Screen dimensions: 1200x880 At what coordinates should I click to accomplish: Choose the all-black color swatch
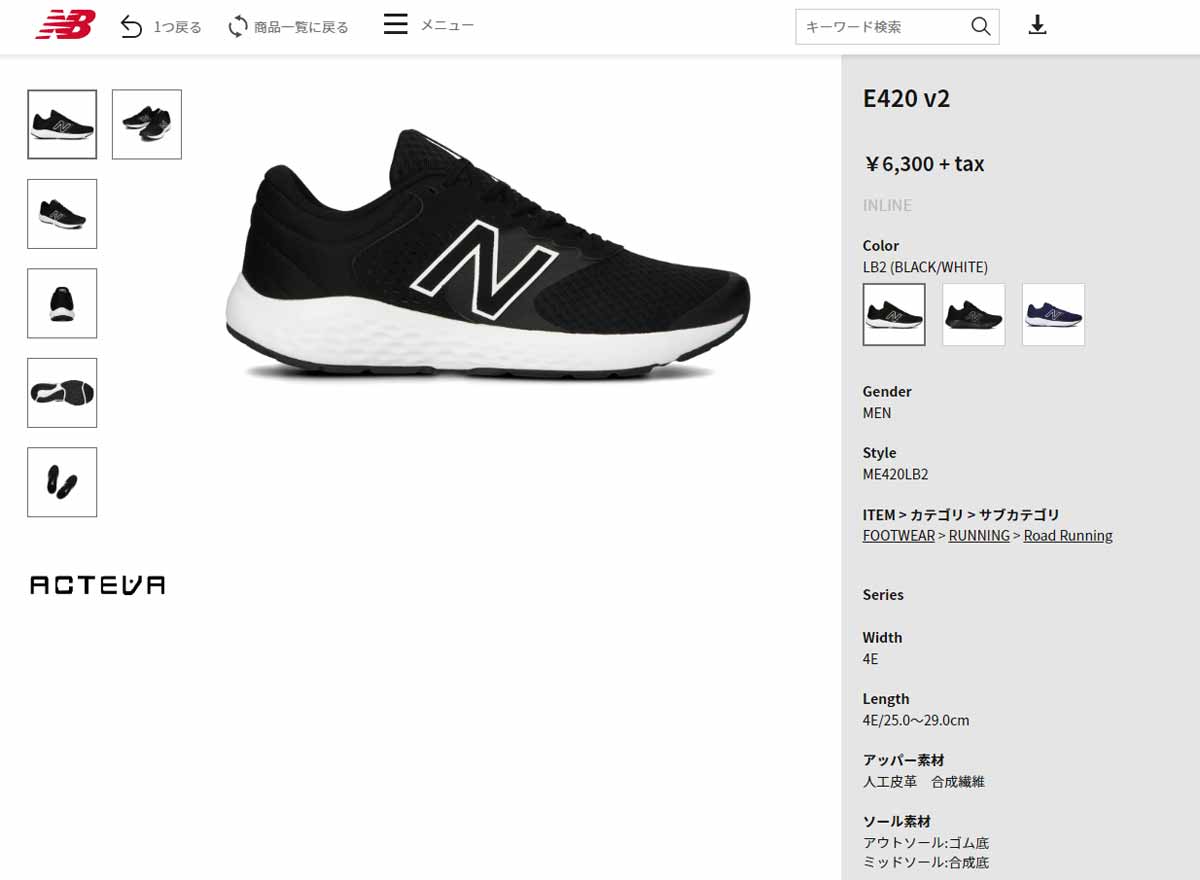click(974, 315)
